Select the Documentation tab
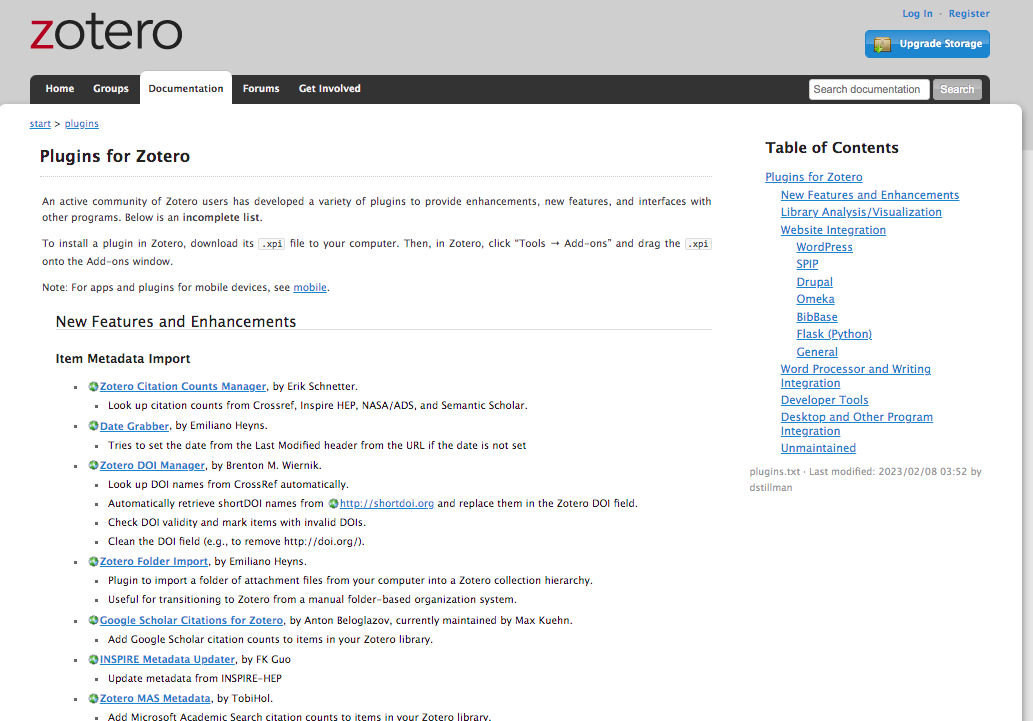 tap(186, 88)
